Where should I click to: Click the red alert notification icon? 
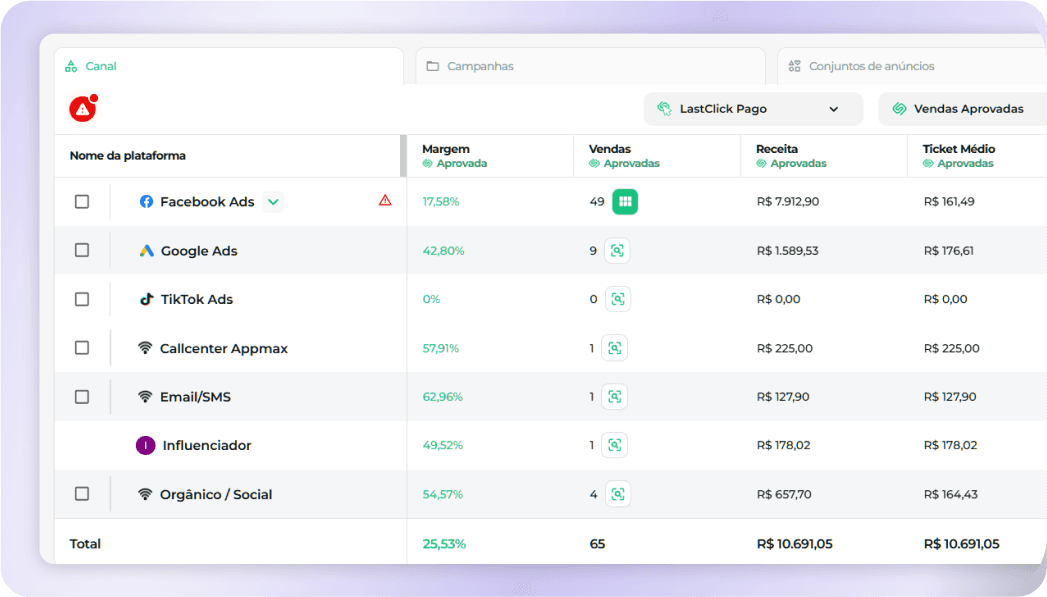(82, 110)
